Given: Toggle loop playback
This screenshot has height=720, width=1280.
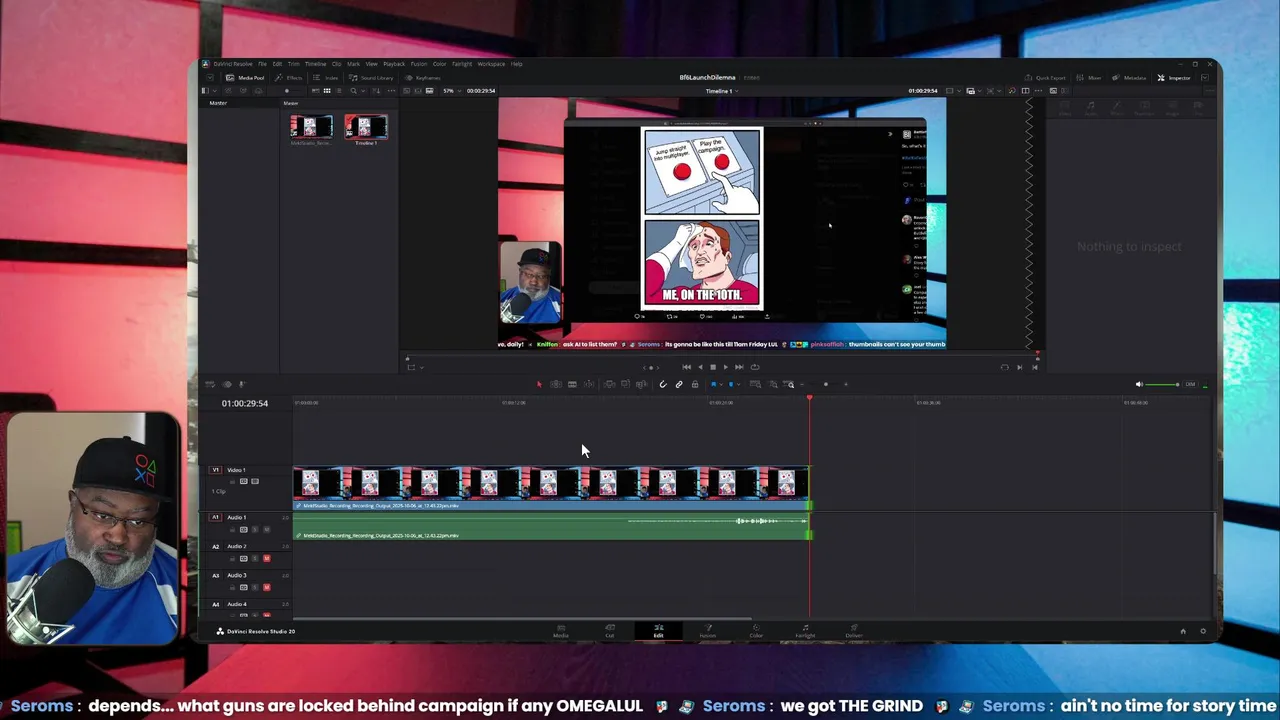Looking at the screenshot, I should (755, 367).
